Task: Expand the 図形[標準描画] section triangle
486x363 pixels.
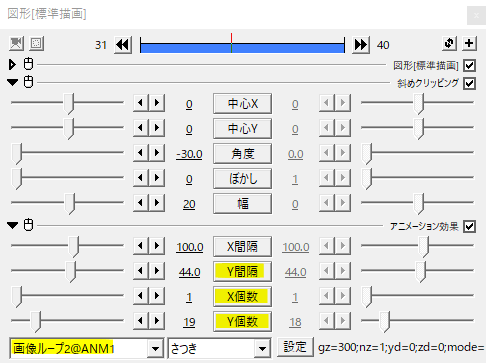Action: [x=12, y=65]
